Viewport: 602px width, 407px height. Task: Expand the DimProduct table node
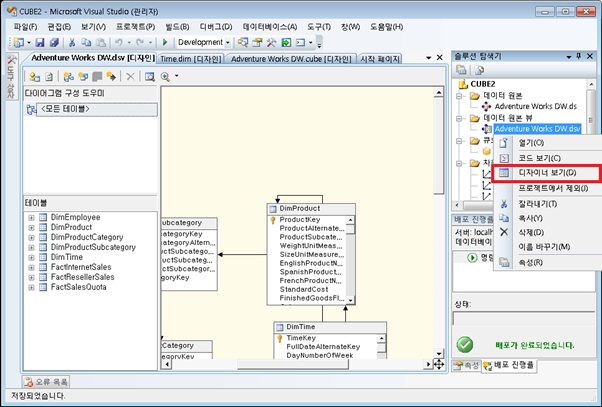[x=31, y=228]
